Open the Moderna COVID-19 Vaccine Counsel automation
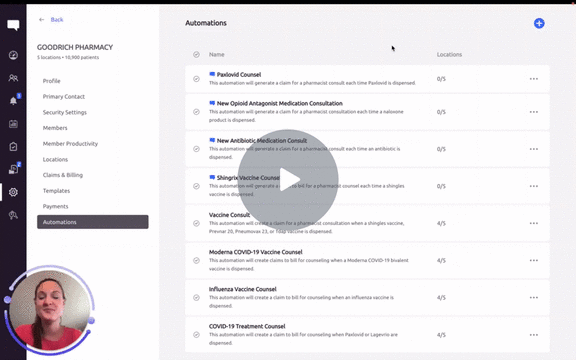 click(256, 252)
